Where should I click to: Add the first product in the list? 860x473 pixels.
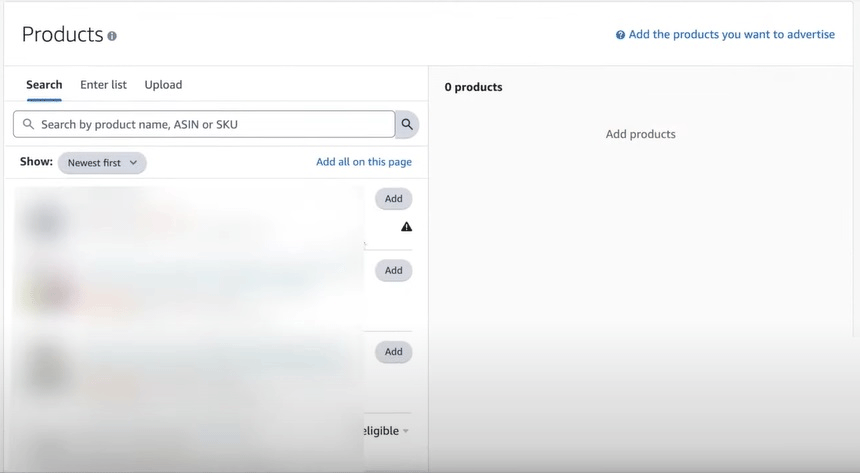[x=393, y=199]
